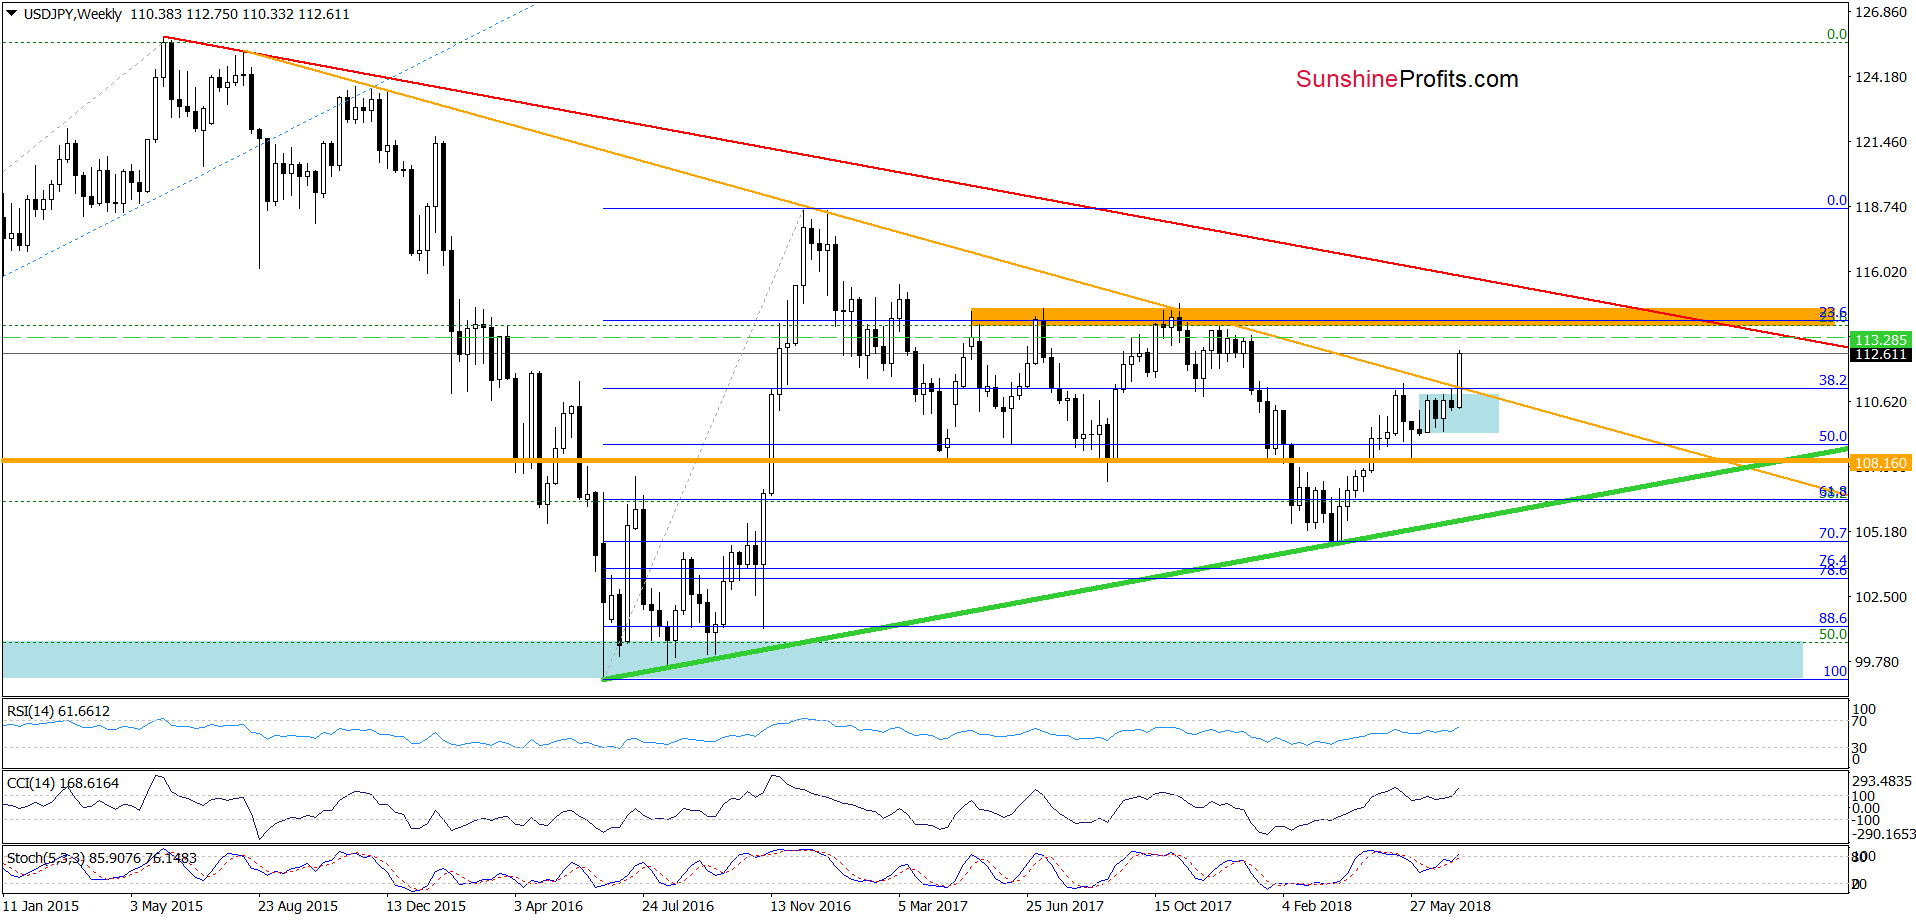The image size is (1916, 920).
Task: Click the 15 Oct 2017 date label
Action: tap(1193, 906)
